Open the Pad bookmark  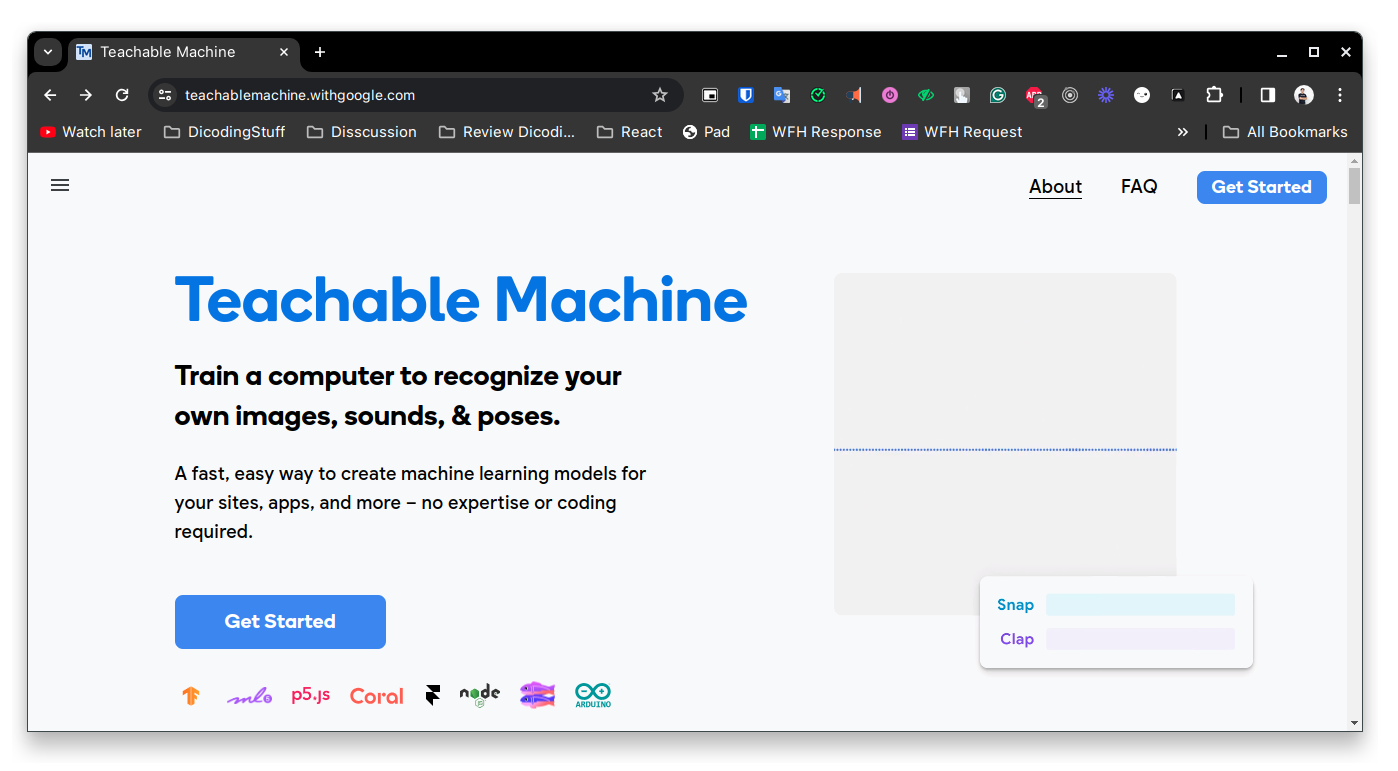[706, 132]
